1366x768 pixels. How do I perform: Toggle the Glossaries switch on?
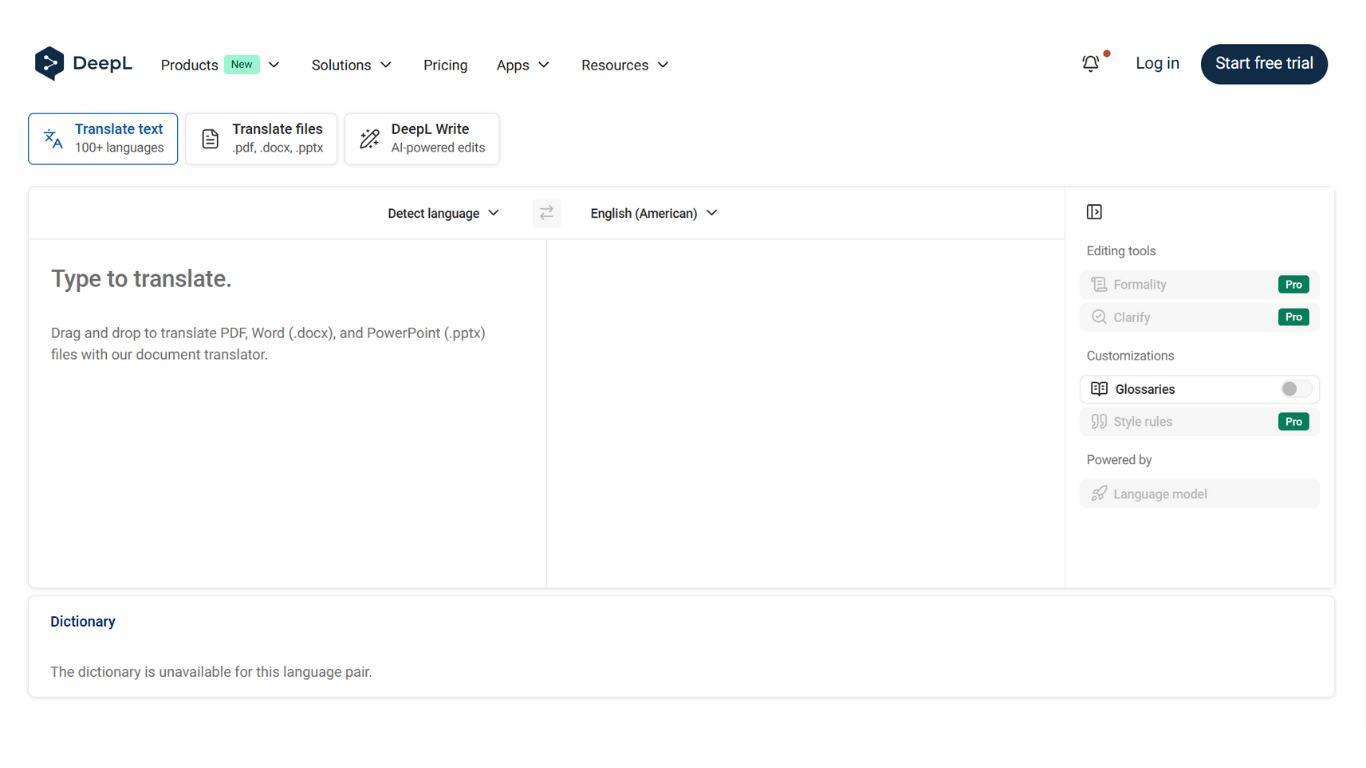(x=1295, y=389)
